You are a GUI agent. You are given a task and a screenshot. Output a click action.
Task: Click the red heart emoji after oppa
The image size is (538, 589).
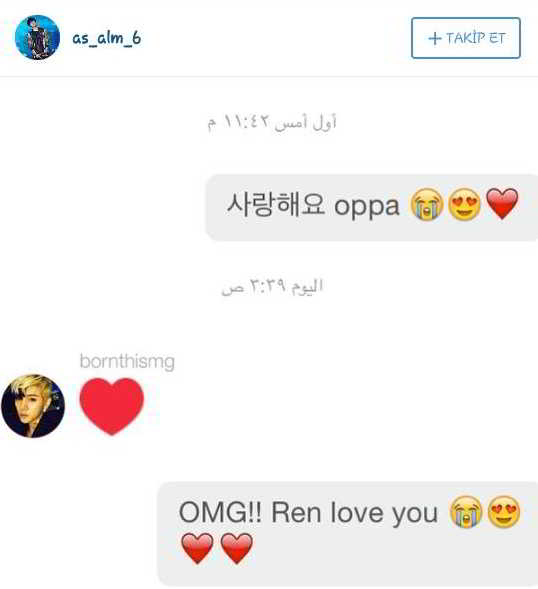click(502, 204)
